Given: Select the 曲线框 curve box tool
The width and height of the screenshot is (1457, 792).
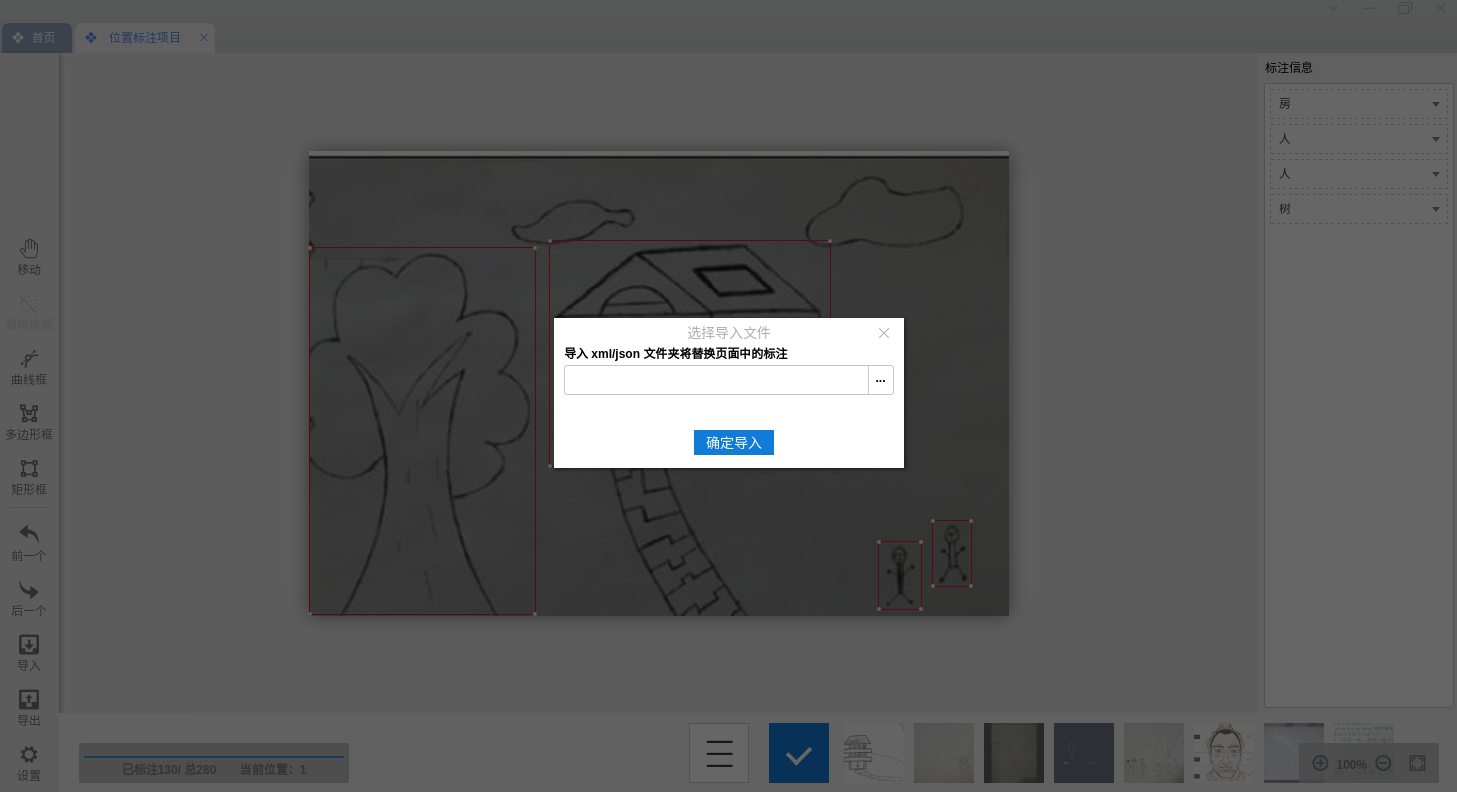Looking at the screenshot, I should (x=29, y=367).
